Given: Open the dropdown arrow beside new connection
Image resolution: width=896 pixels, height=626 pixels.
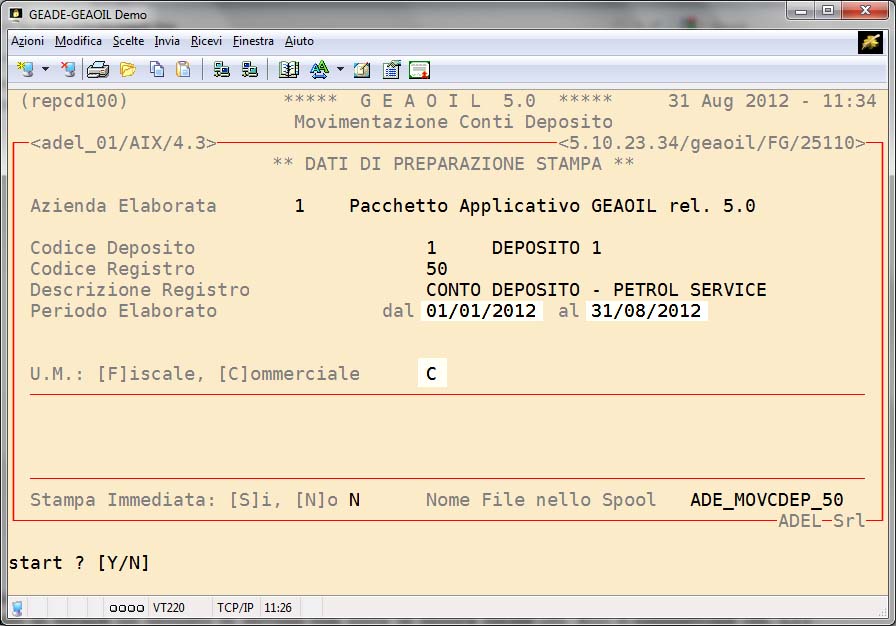Looking at the screenshot, I should tap(45, 70).
